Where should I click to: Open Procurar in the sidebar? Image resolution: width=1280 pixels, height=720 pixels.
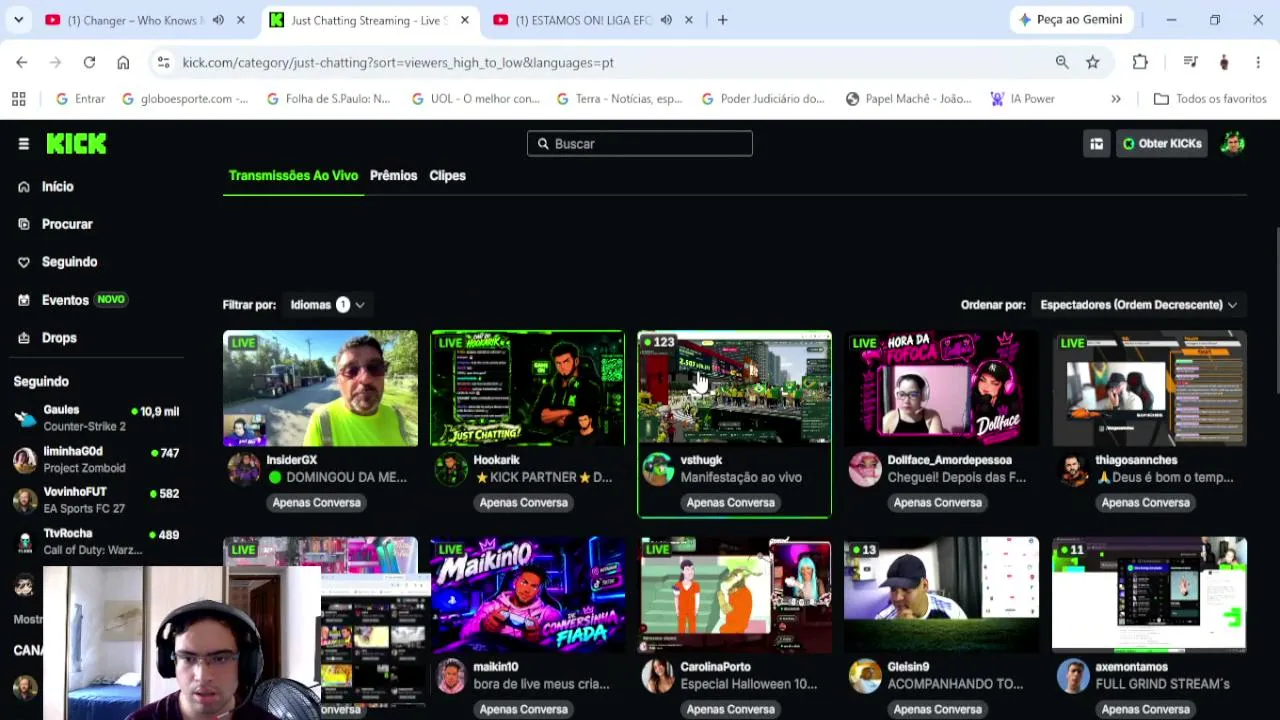click(x=56, y=224)
